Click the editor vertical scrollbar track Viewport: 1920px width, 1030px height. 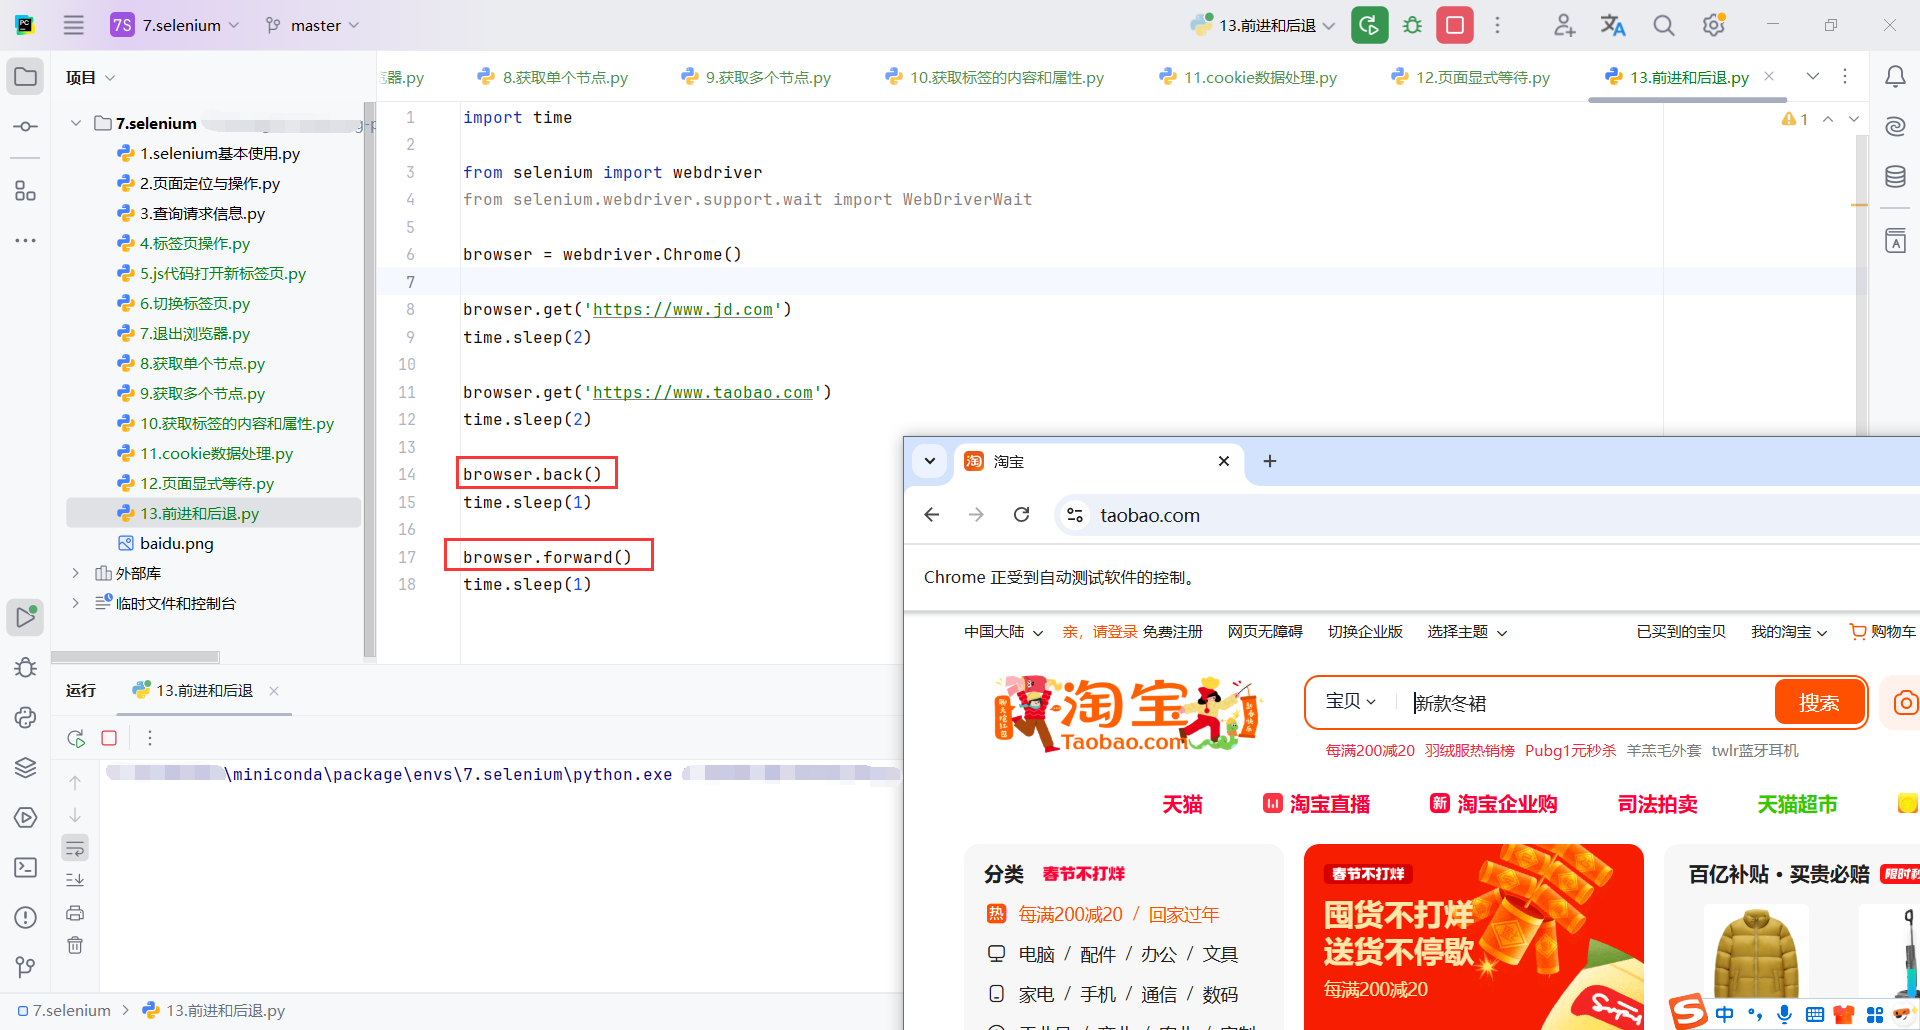[x=1861, y=285]
